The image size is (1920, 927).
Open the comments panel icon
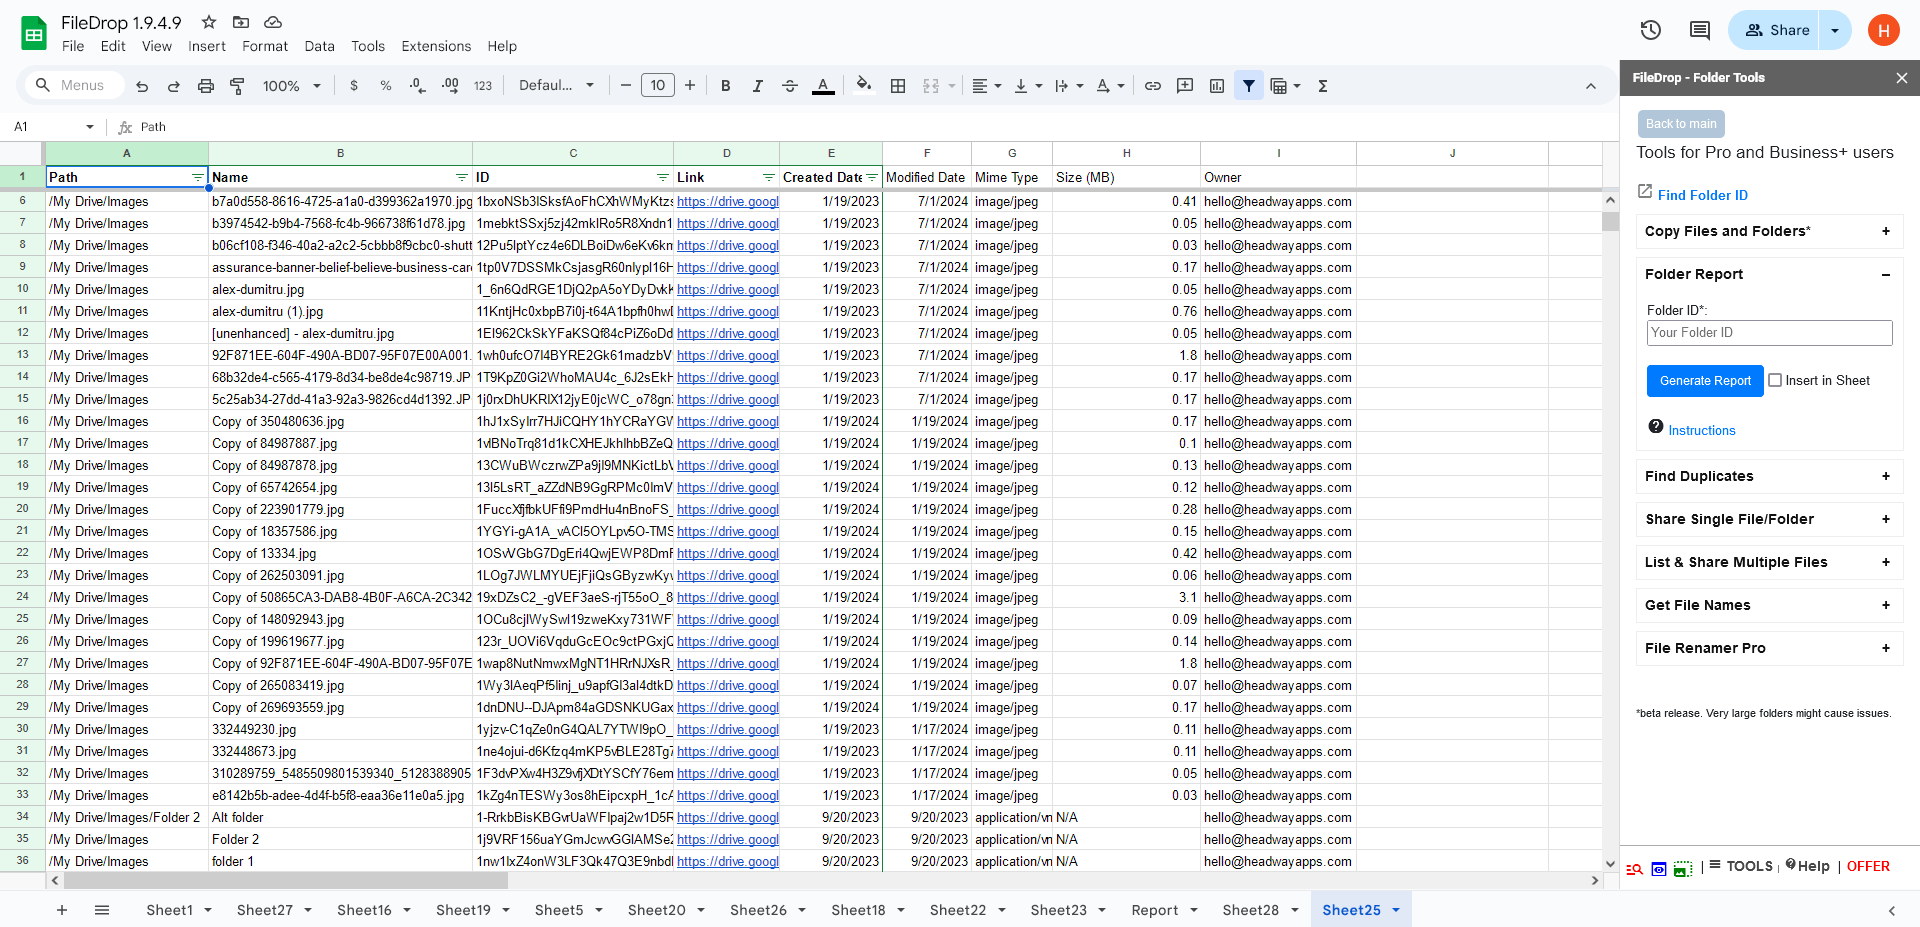pos(1700,30)
